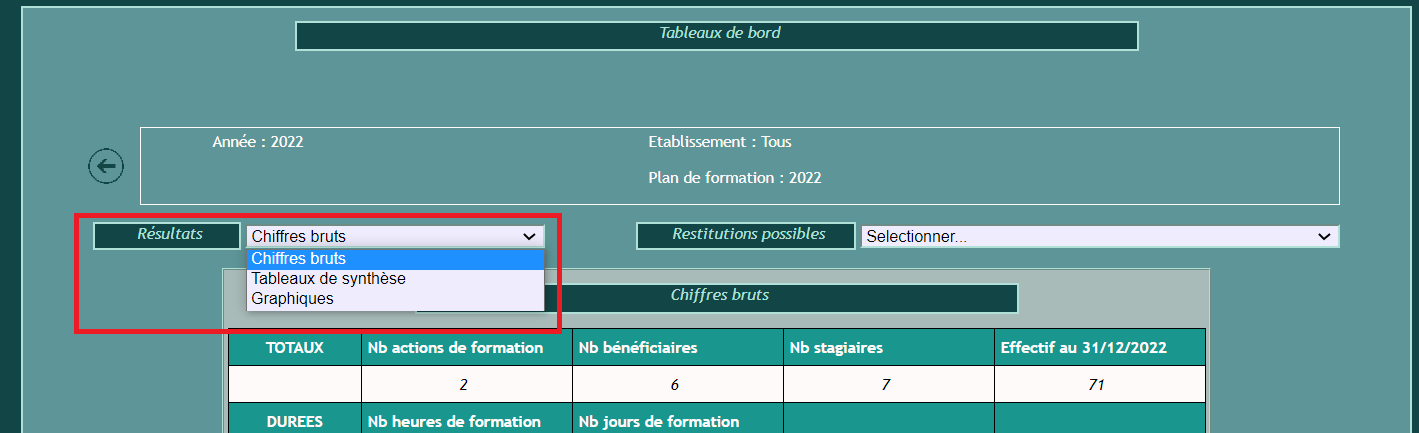Select the TOTAUX row header
Image resolution: width=1419 pixels, height=433 pixels.
(294, 348)
